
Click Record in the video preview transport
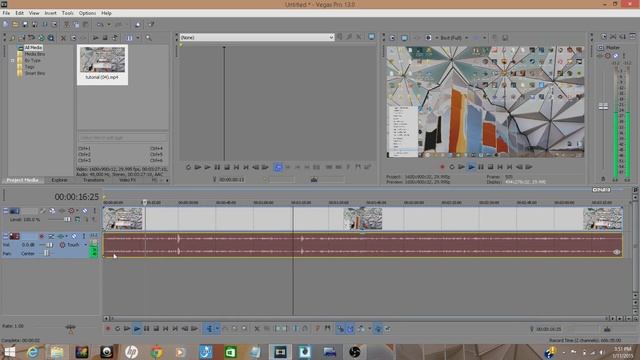point(442,167)
